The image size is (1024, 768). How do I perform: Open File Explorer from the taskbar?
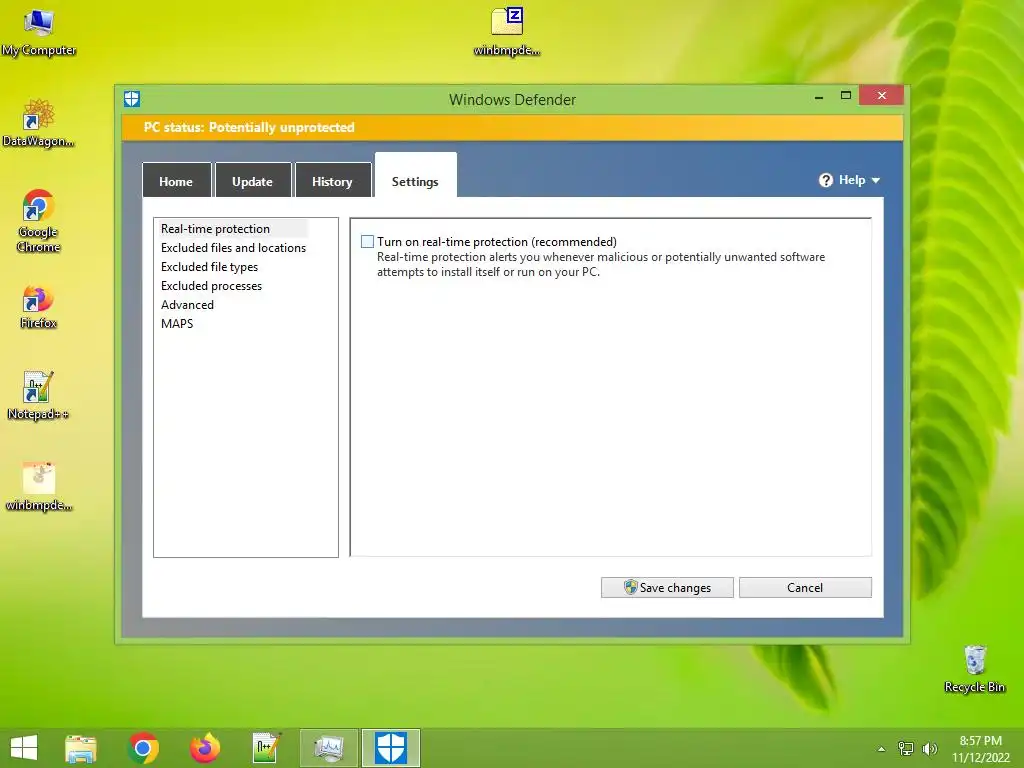pos(81,748)
